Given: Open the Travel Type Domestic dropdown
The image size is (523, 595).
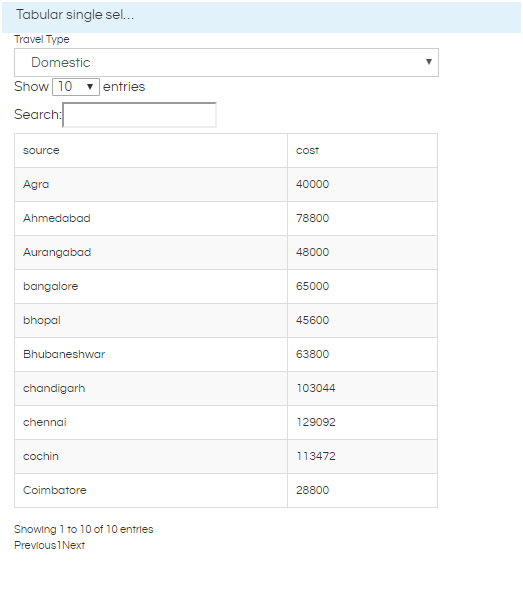Looking at the screenshot, I should tap(226, 63).
